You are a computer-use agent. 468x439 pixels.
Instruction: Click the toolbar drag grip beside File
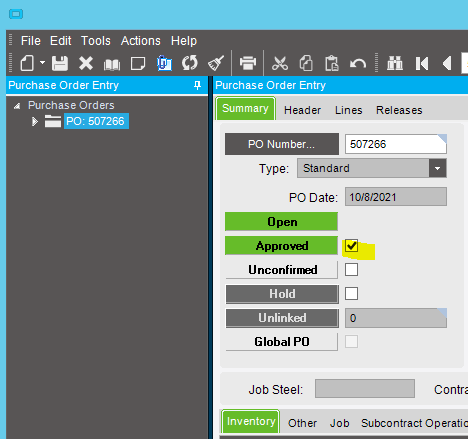(11, 40)
